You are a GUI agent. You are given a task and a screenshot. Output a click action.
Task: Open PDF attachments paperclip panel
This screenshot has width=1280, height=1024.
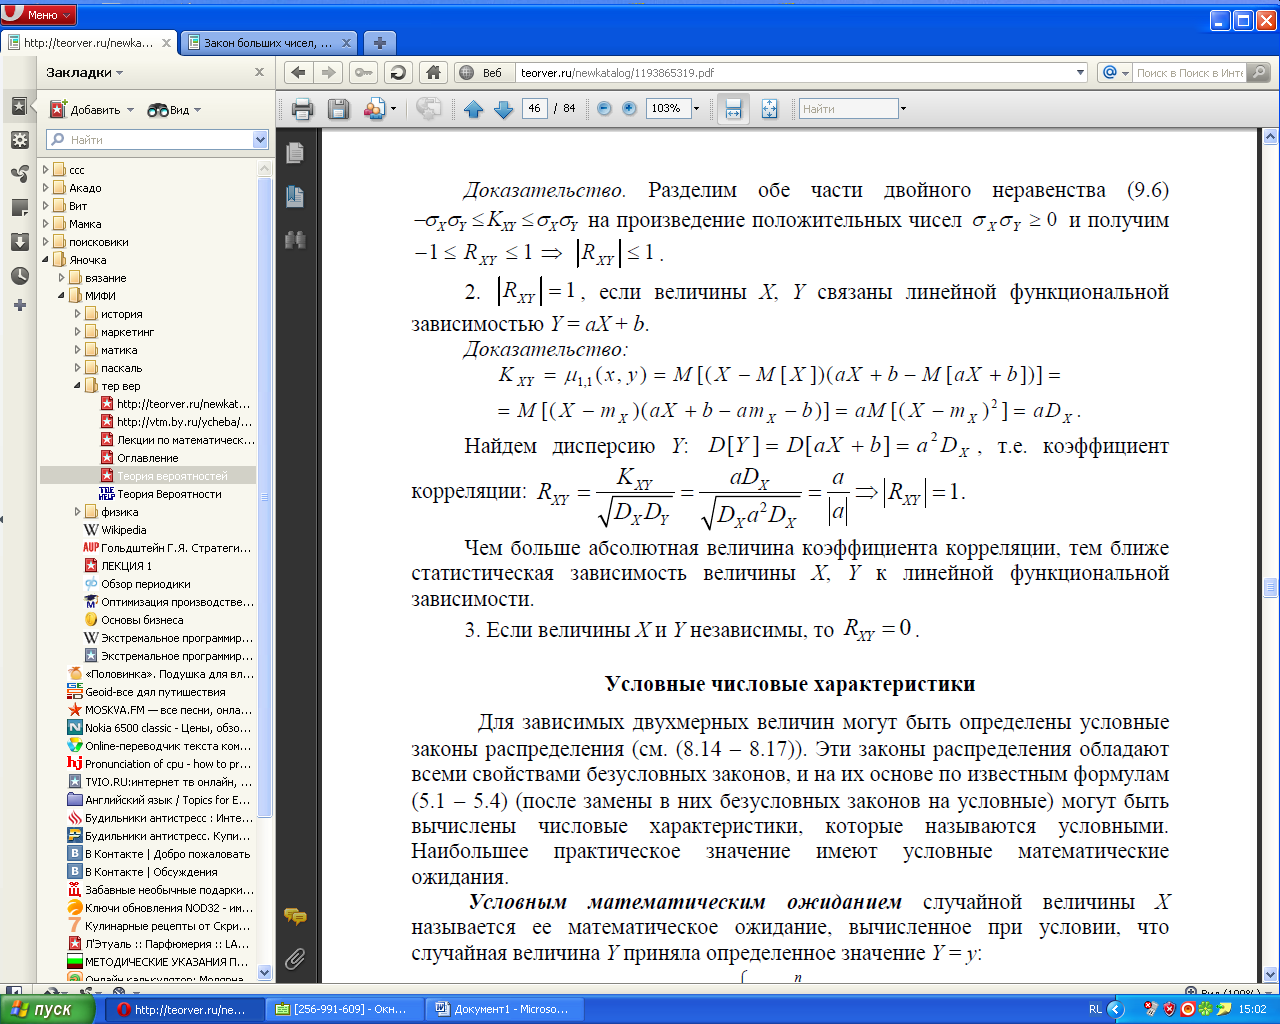[x=295, y=959]
